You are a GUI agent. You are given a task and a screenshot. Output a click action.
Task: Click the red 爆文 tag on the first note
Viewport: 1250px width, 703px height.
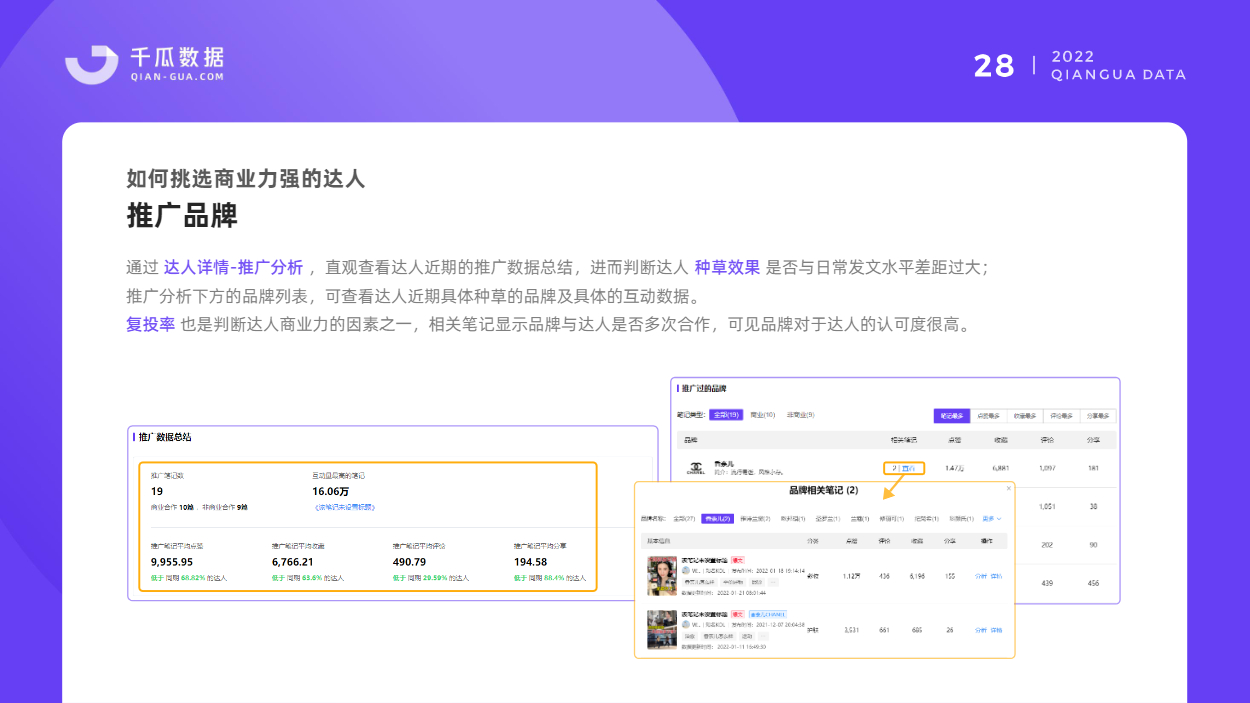pyautogui.click(x=738, y=560)
